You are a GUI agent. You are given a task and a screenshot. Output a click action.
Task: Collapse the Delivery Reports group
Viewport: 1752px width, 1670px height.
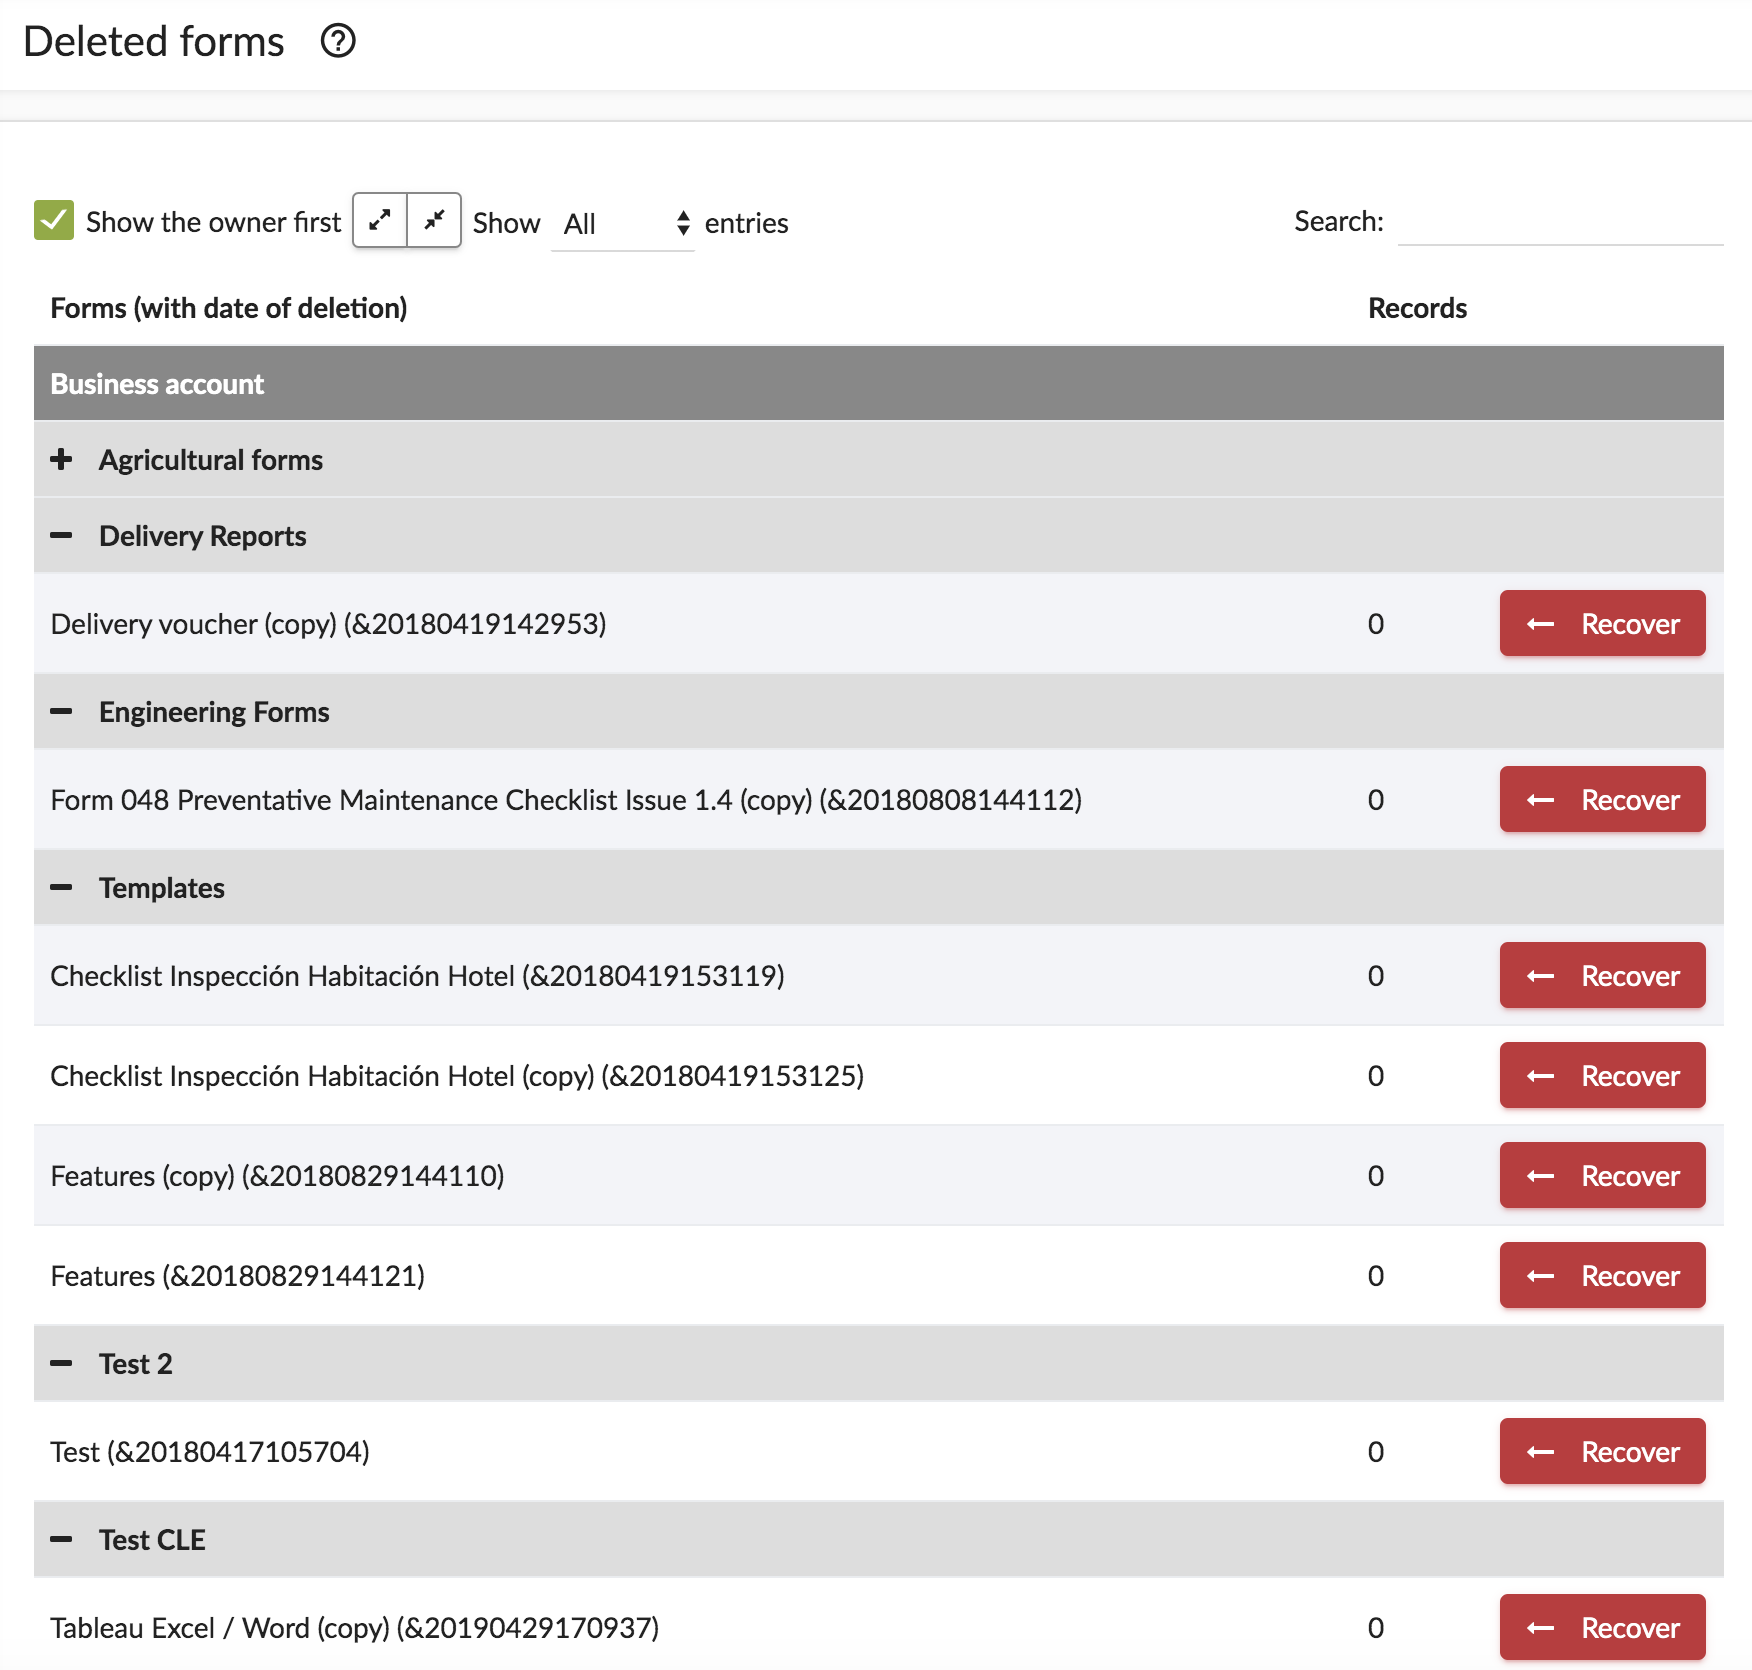(x=61, y=535)
